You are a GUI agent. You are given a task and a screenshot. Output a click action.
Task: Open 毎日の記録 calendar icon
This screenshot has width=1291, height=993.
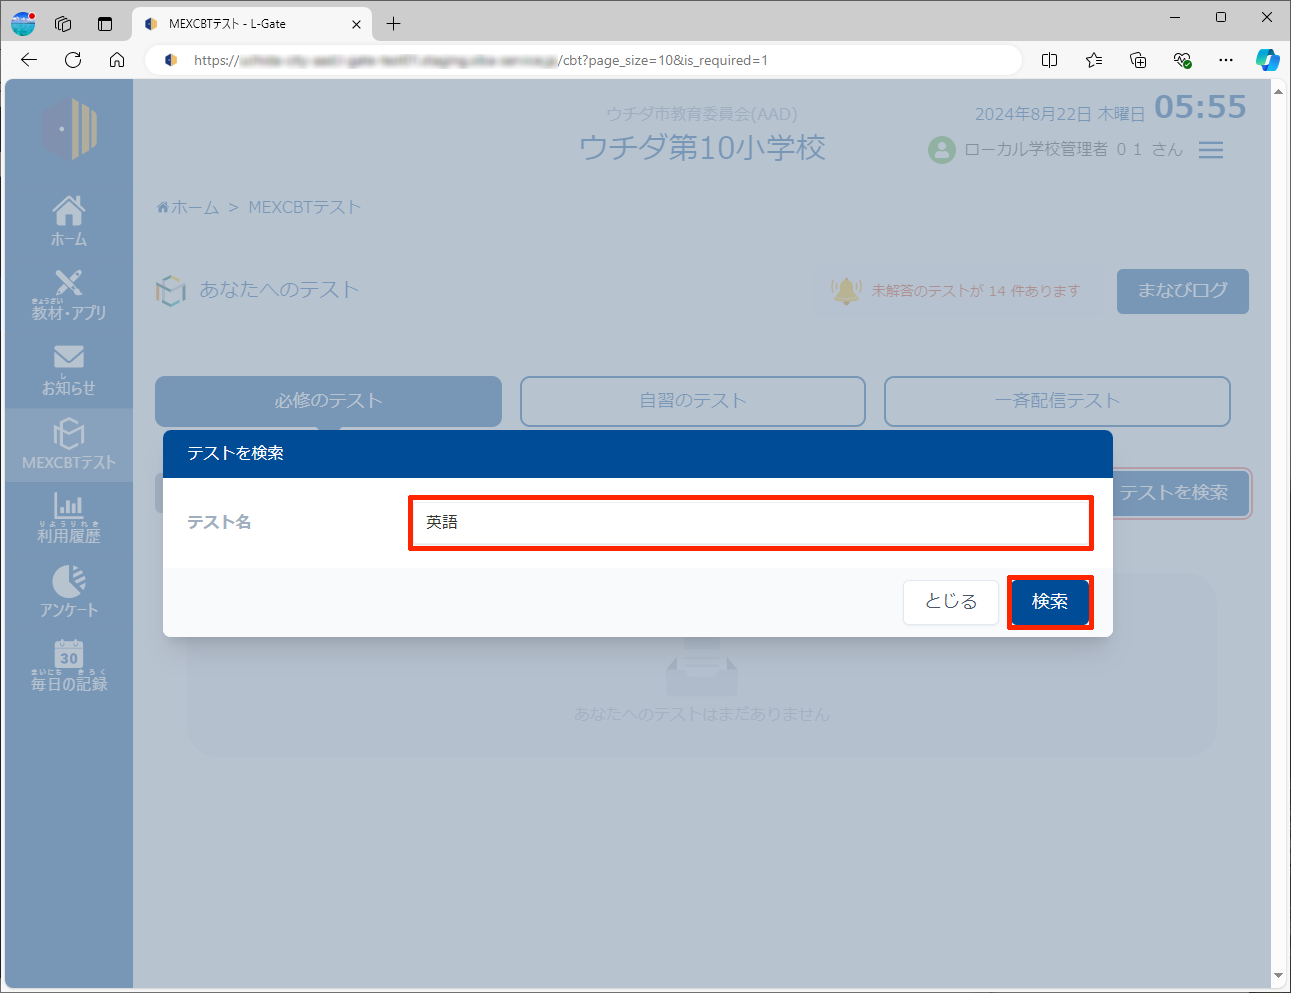(69, 665)
